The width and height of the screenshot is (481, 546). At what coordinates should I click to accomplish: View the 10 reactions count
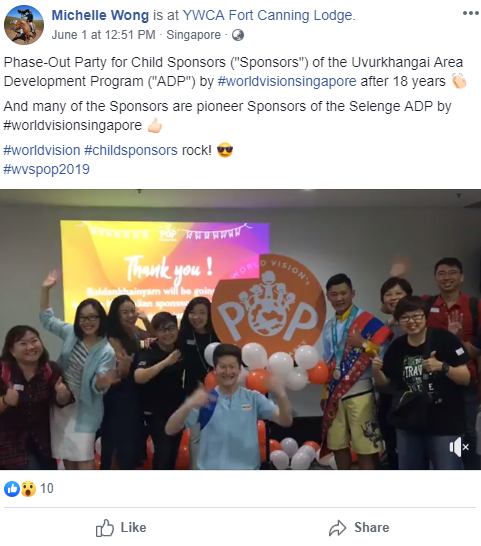tap(47, 489)
